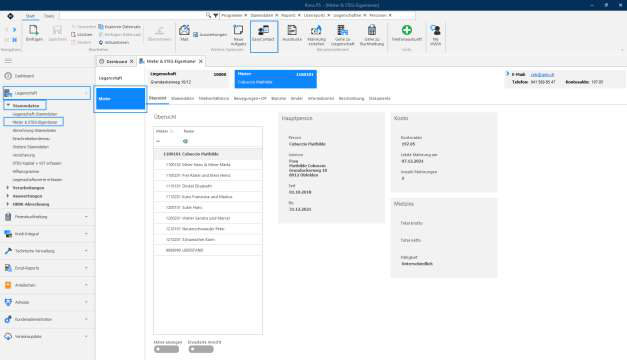Select the blue Mieter side panel entry

click(x=120, y=98)
